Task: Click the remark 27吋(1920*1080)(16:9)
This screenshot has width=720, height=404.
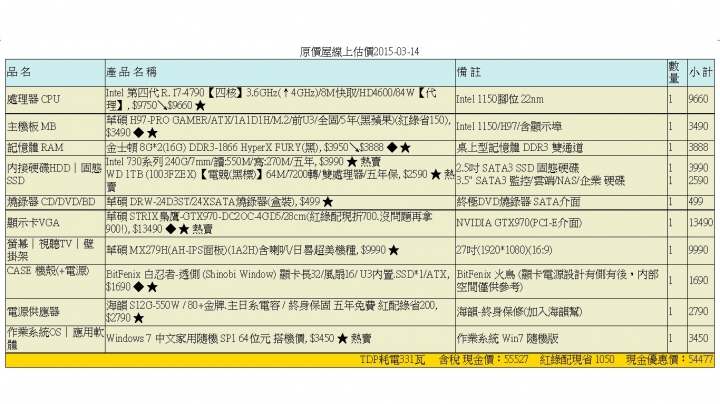Action: click(504, 250)
